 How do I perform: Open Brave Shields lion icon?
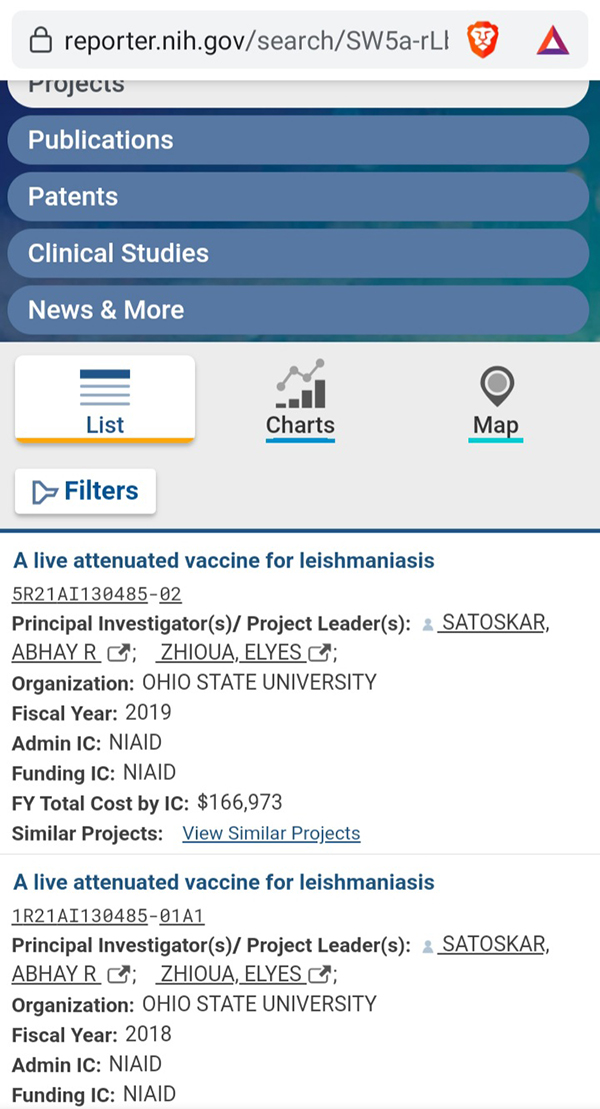tap(483, 40)
